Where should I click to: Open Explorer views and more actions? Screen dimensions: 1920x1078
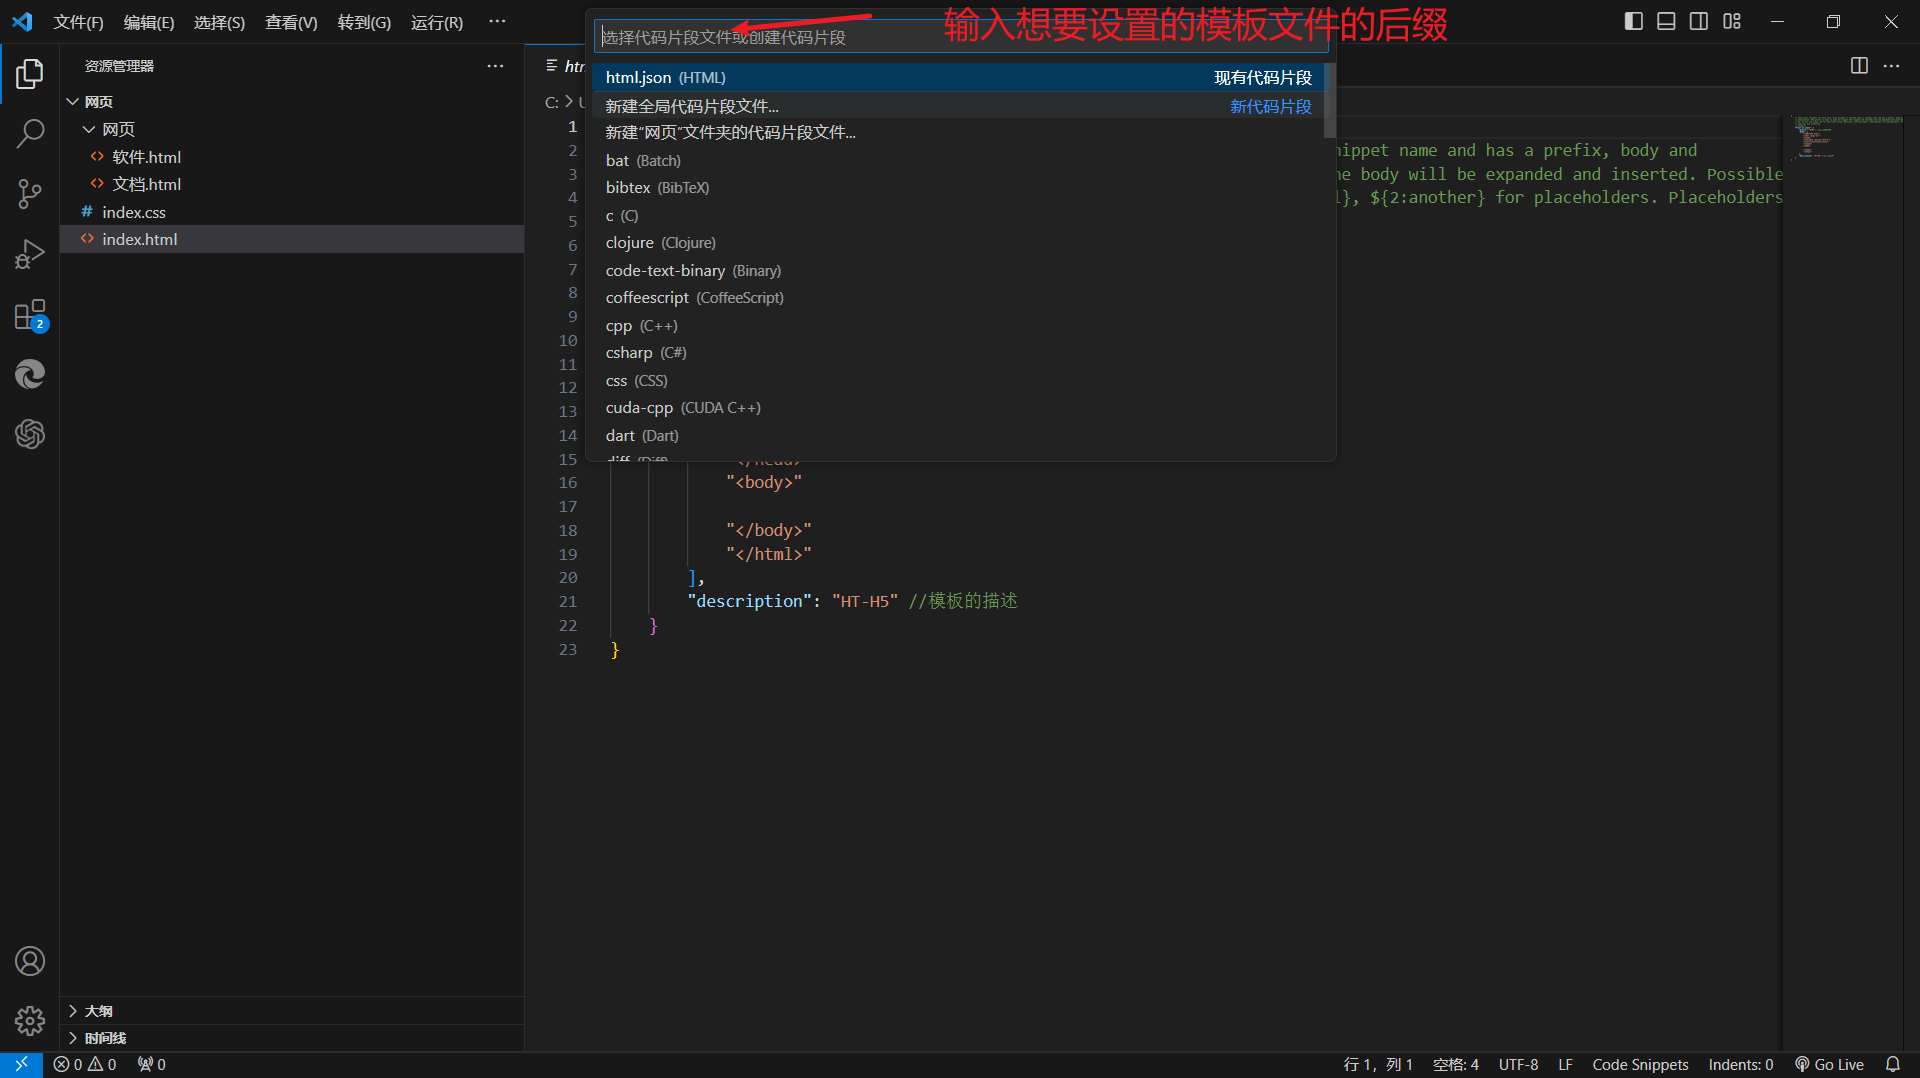pyautogui.click(x=495, y=66)
